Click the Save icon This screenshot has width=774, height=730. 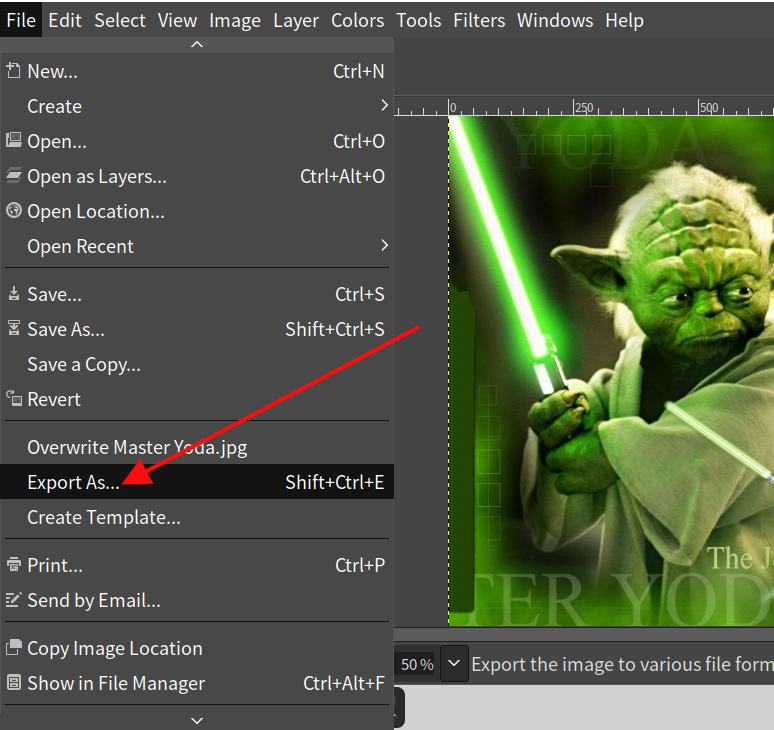click(14, 294)
